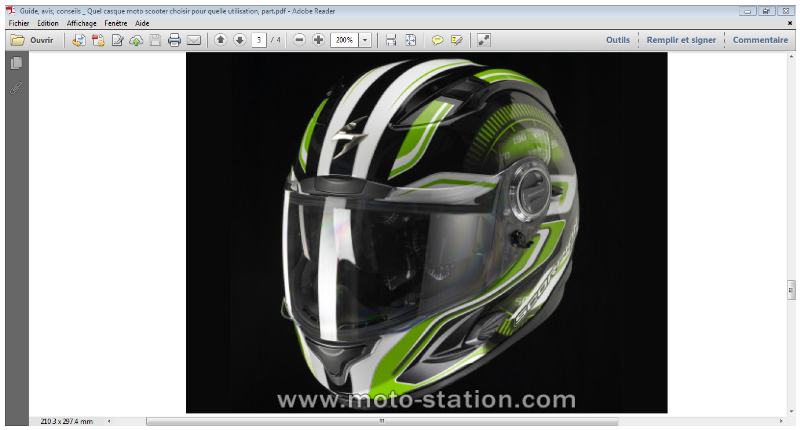Screen dimensions: 800x430
Task: Zoom in with the plus button
Action: click(x=318, y=39)
